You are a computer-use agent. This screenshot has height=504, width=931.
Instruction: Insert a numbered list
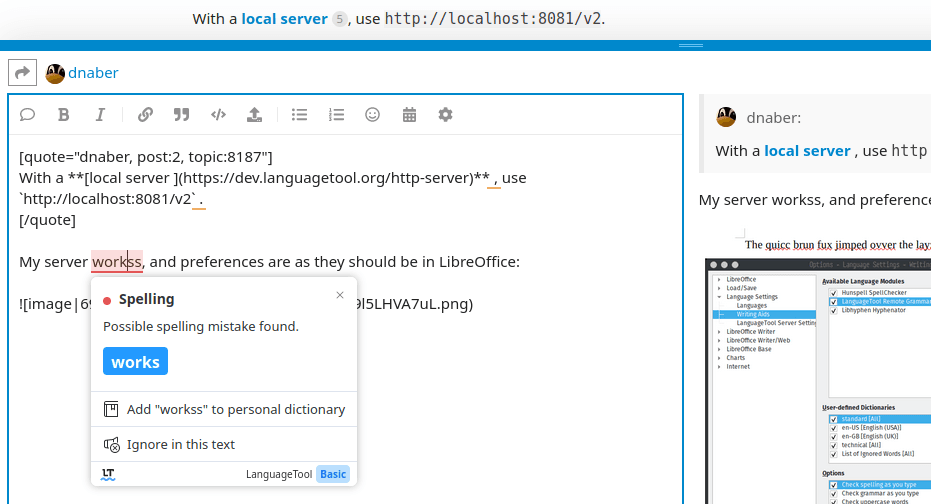coord(337,115)
